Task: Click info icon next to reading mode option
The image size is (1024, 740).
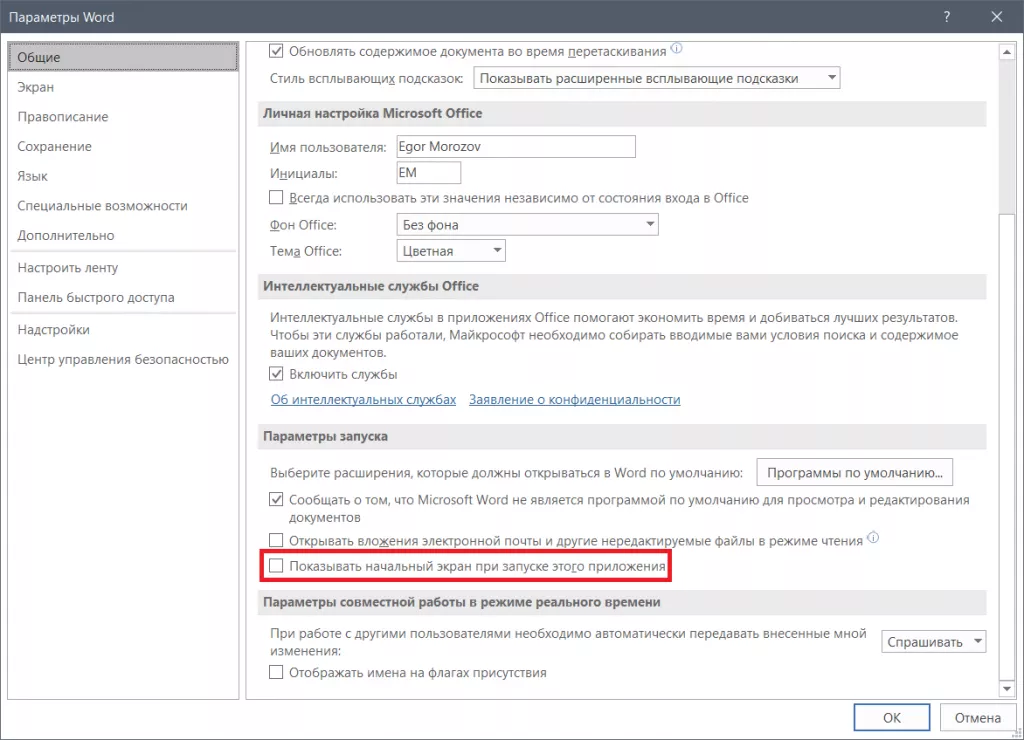Action: click(x=872, y=538)
